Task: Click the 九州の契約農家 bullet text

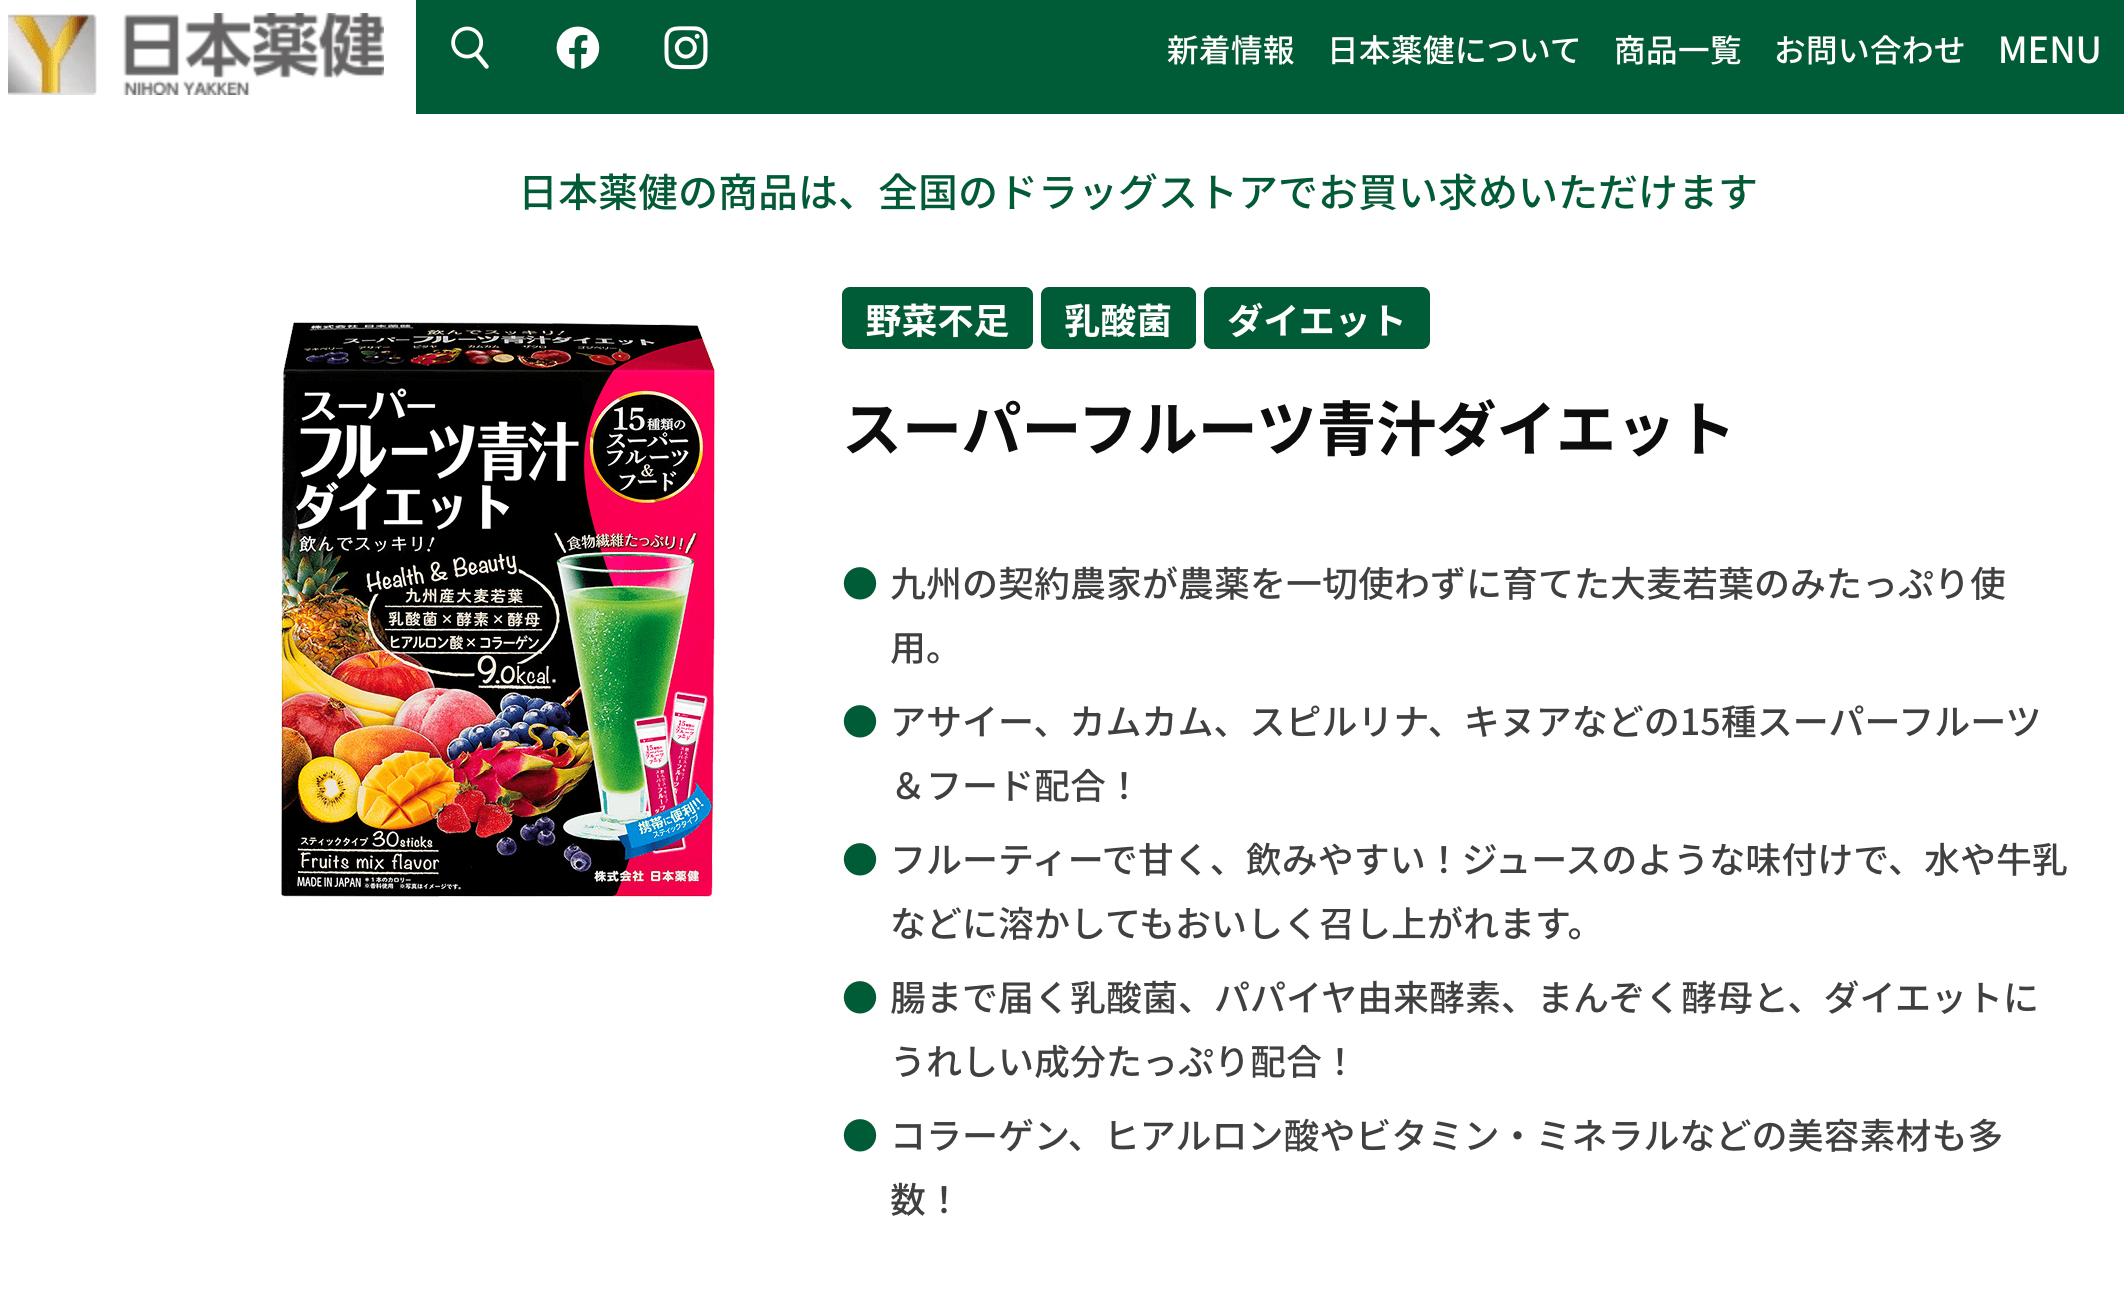Action: point(1449,616)
